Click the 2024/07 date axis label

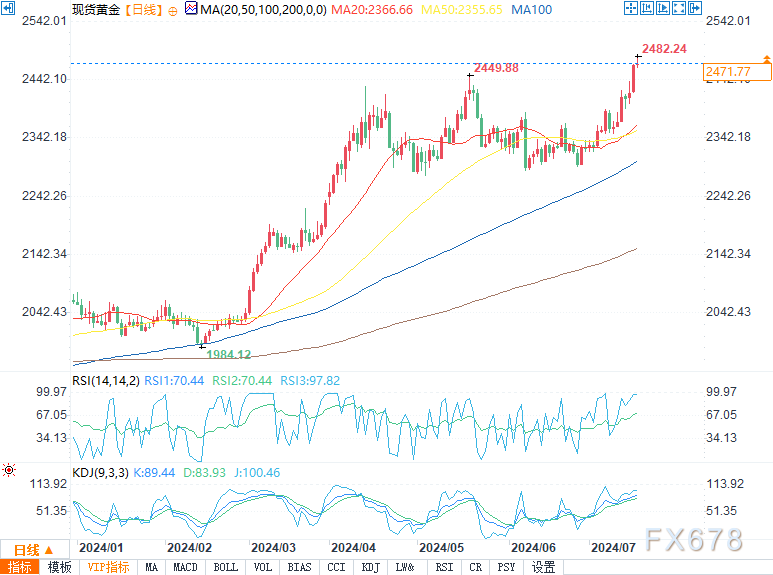(x=613, y=548)
